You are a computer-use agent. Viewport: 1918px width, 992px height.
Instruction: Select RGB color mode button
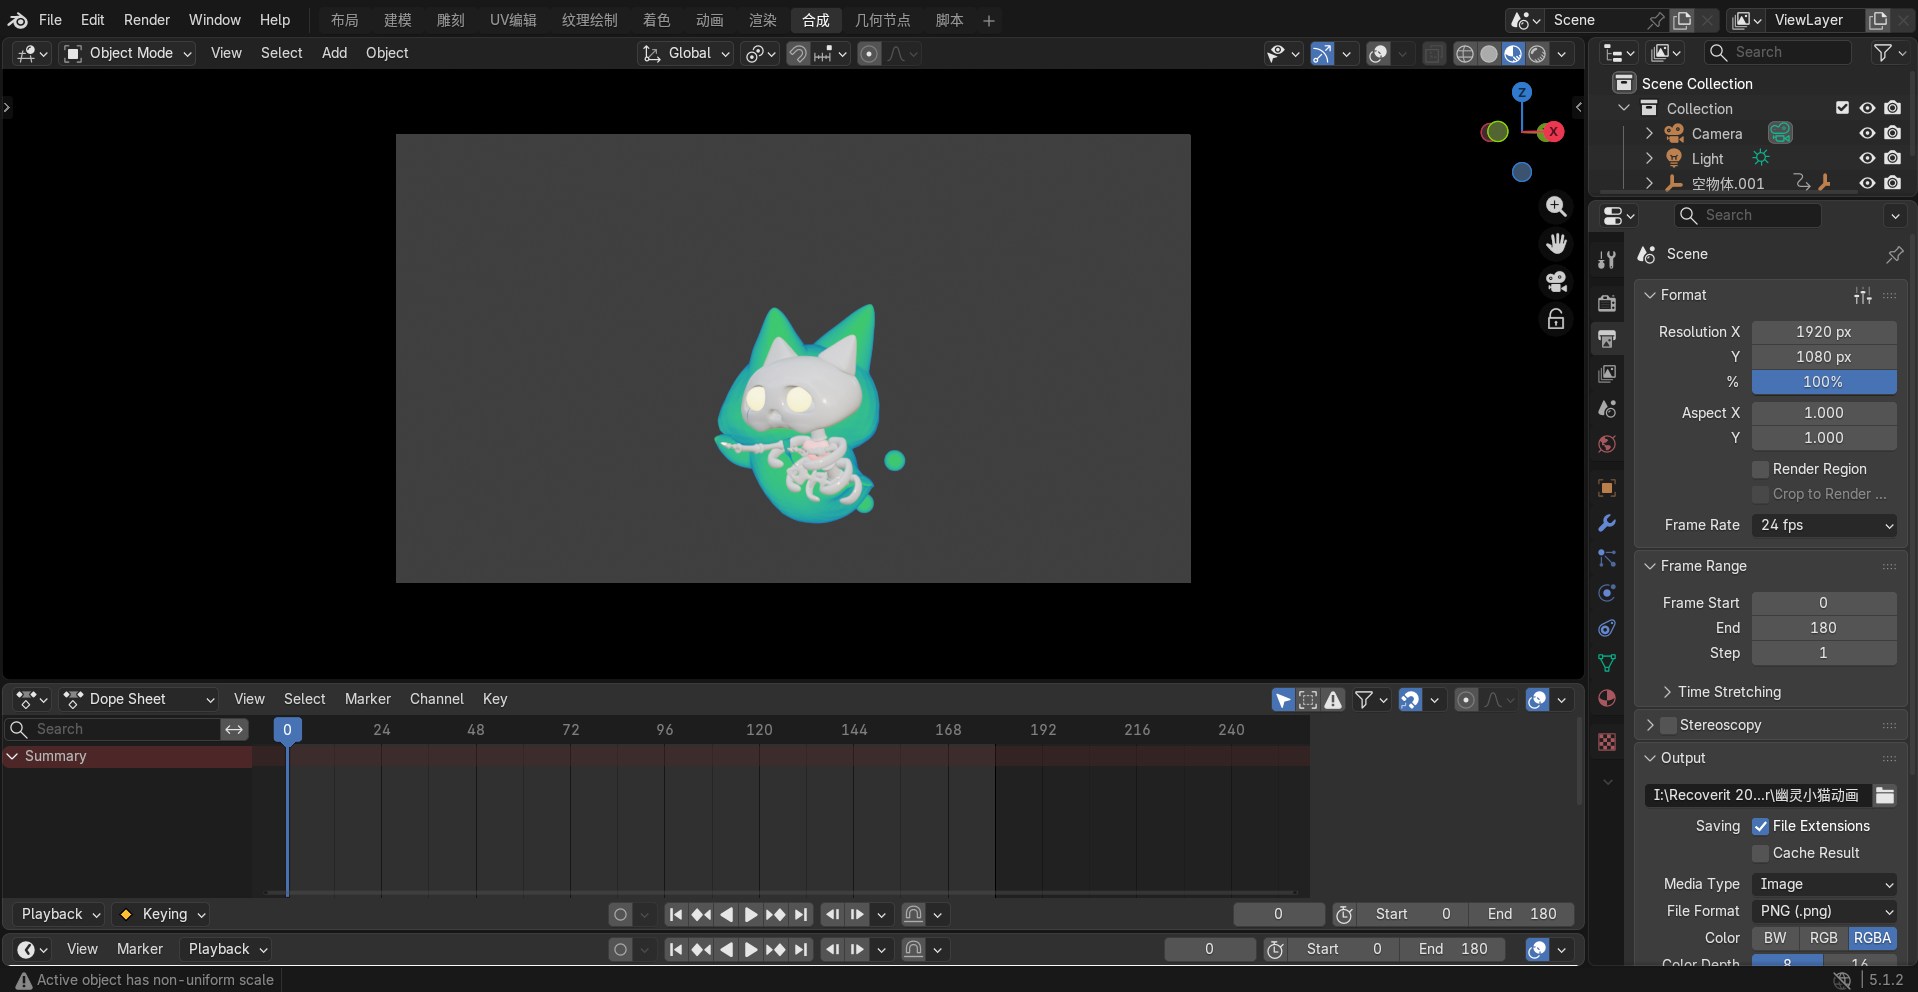click(1823, 938)
